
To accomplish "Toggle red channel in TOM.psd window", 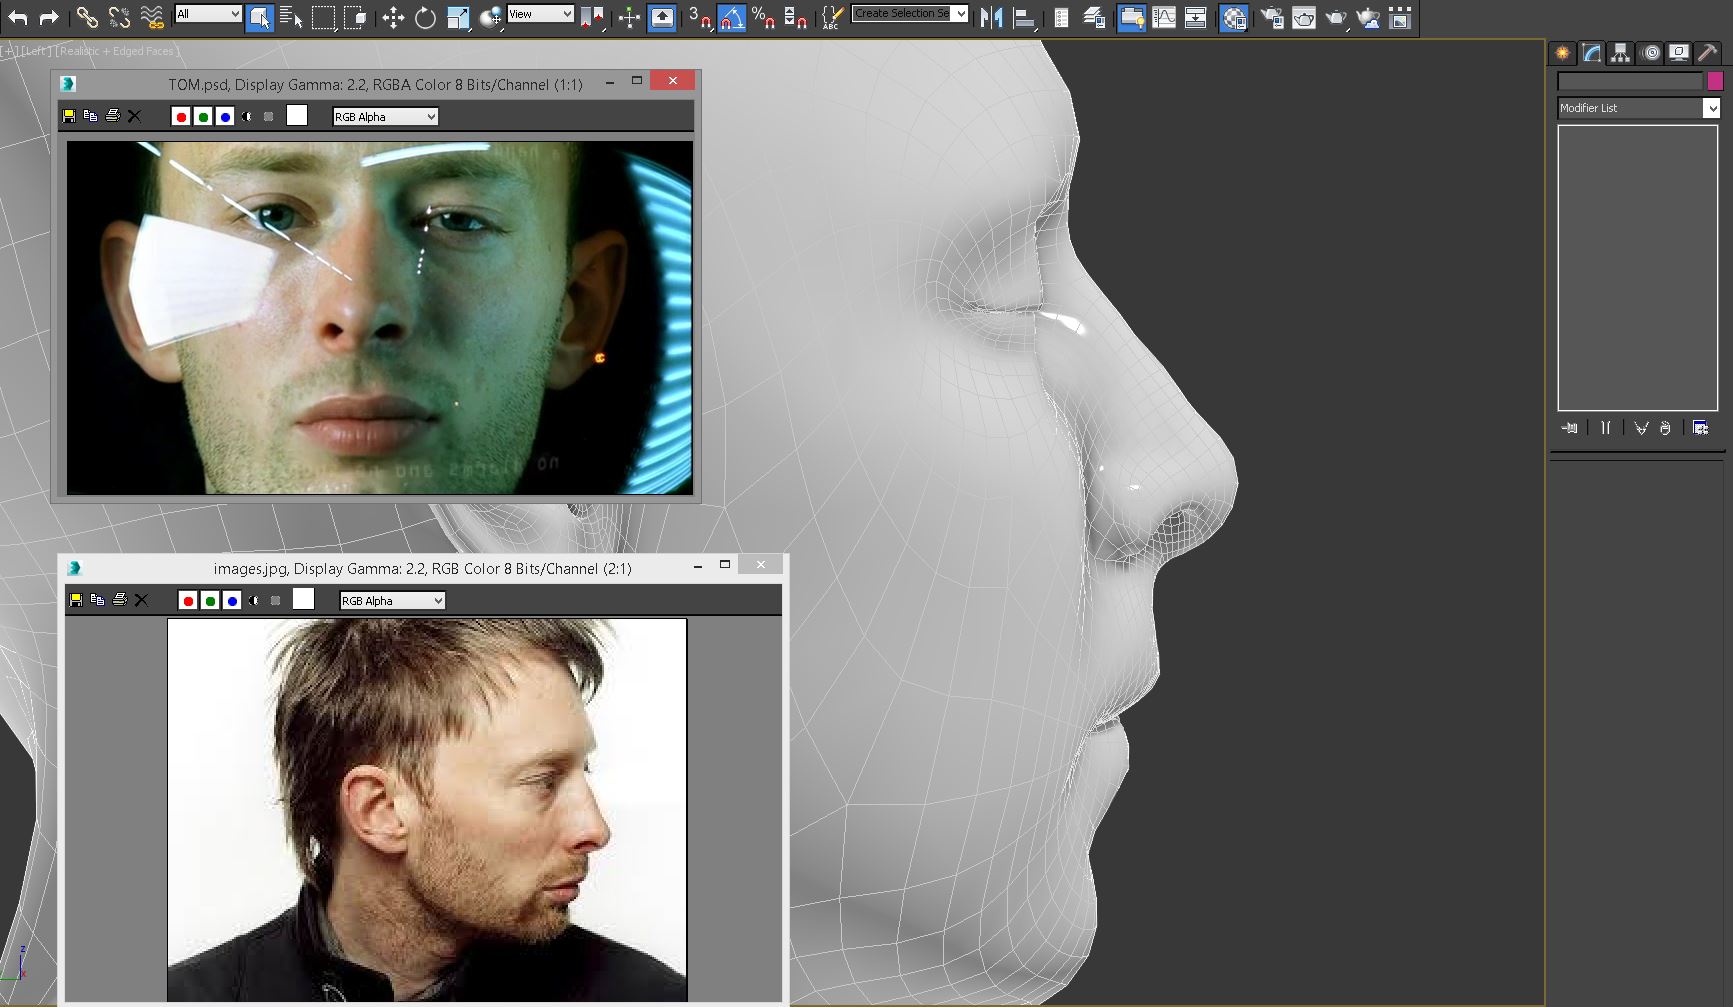I will coord(181,117).
